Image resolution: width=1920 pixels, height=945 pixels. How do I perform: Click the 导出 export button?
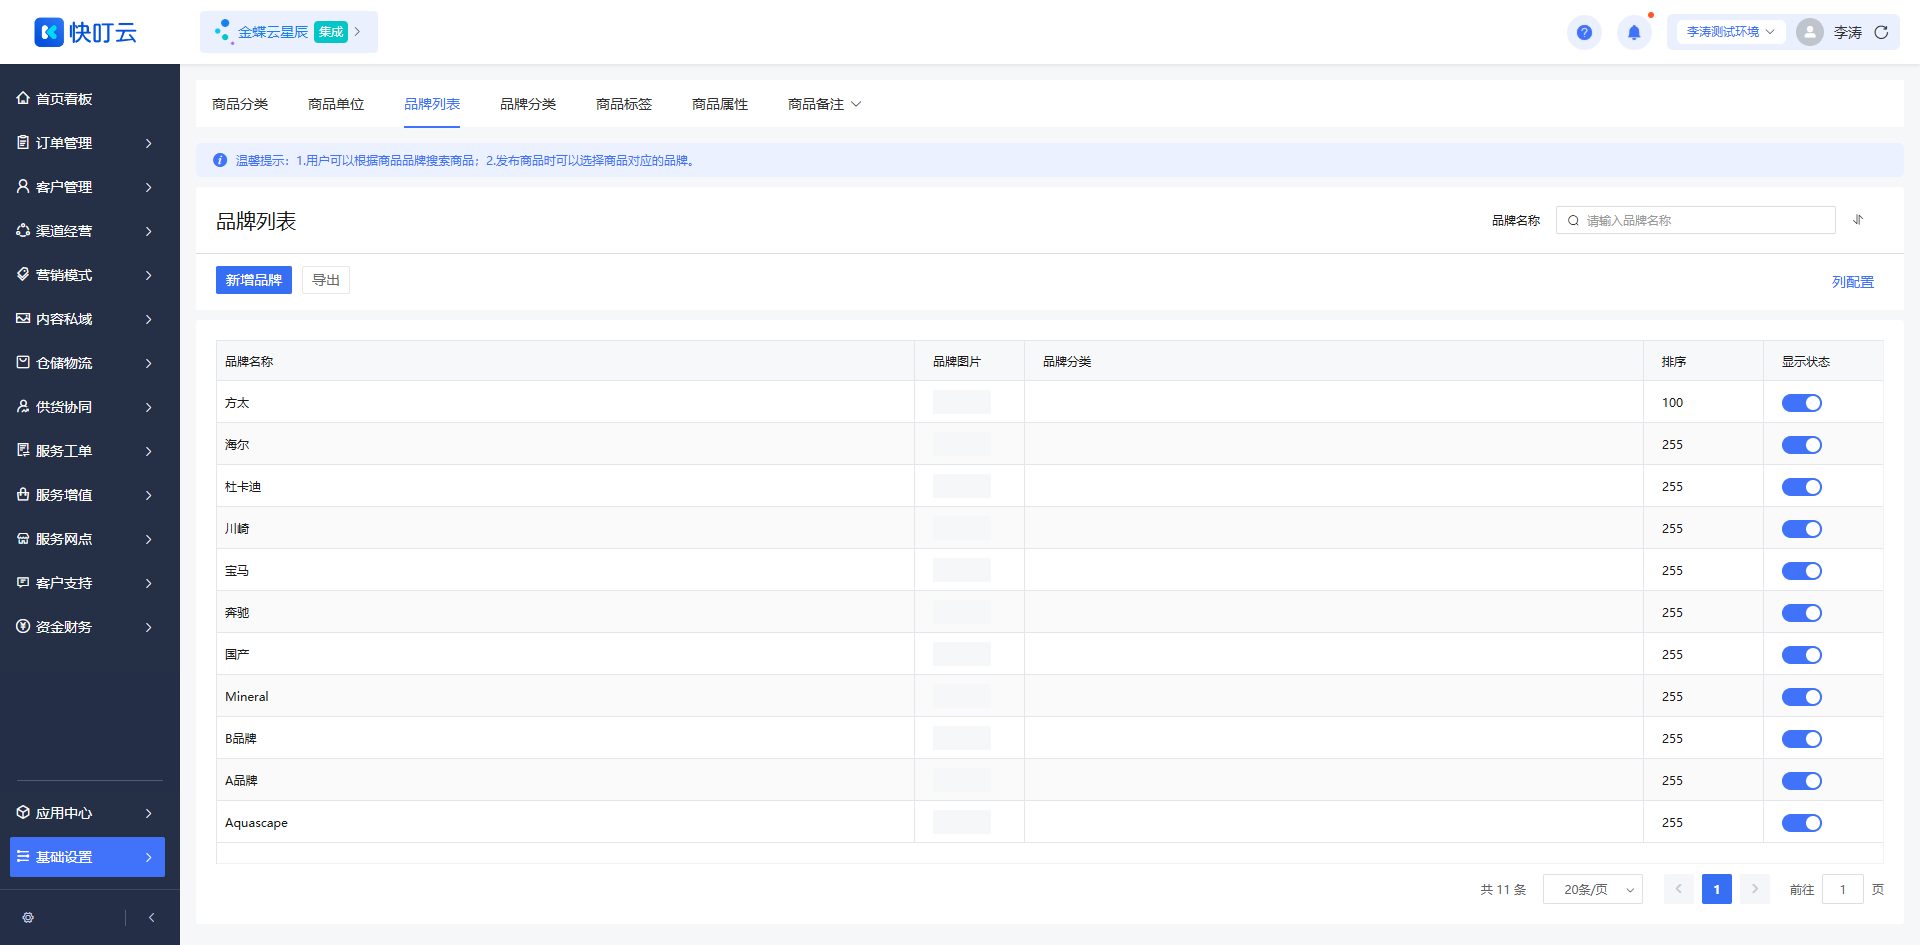click(326, 280)
